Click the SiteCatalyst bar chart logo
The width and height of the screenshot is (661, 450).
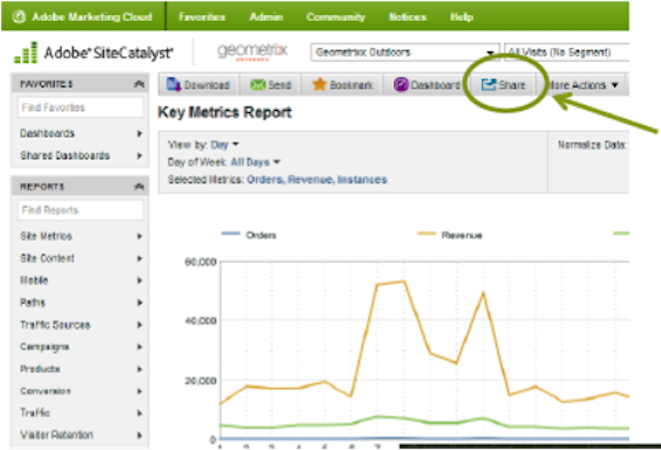click(x=26, y=53)
